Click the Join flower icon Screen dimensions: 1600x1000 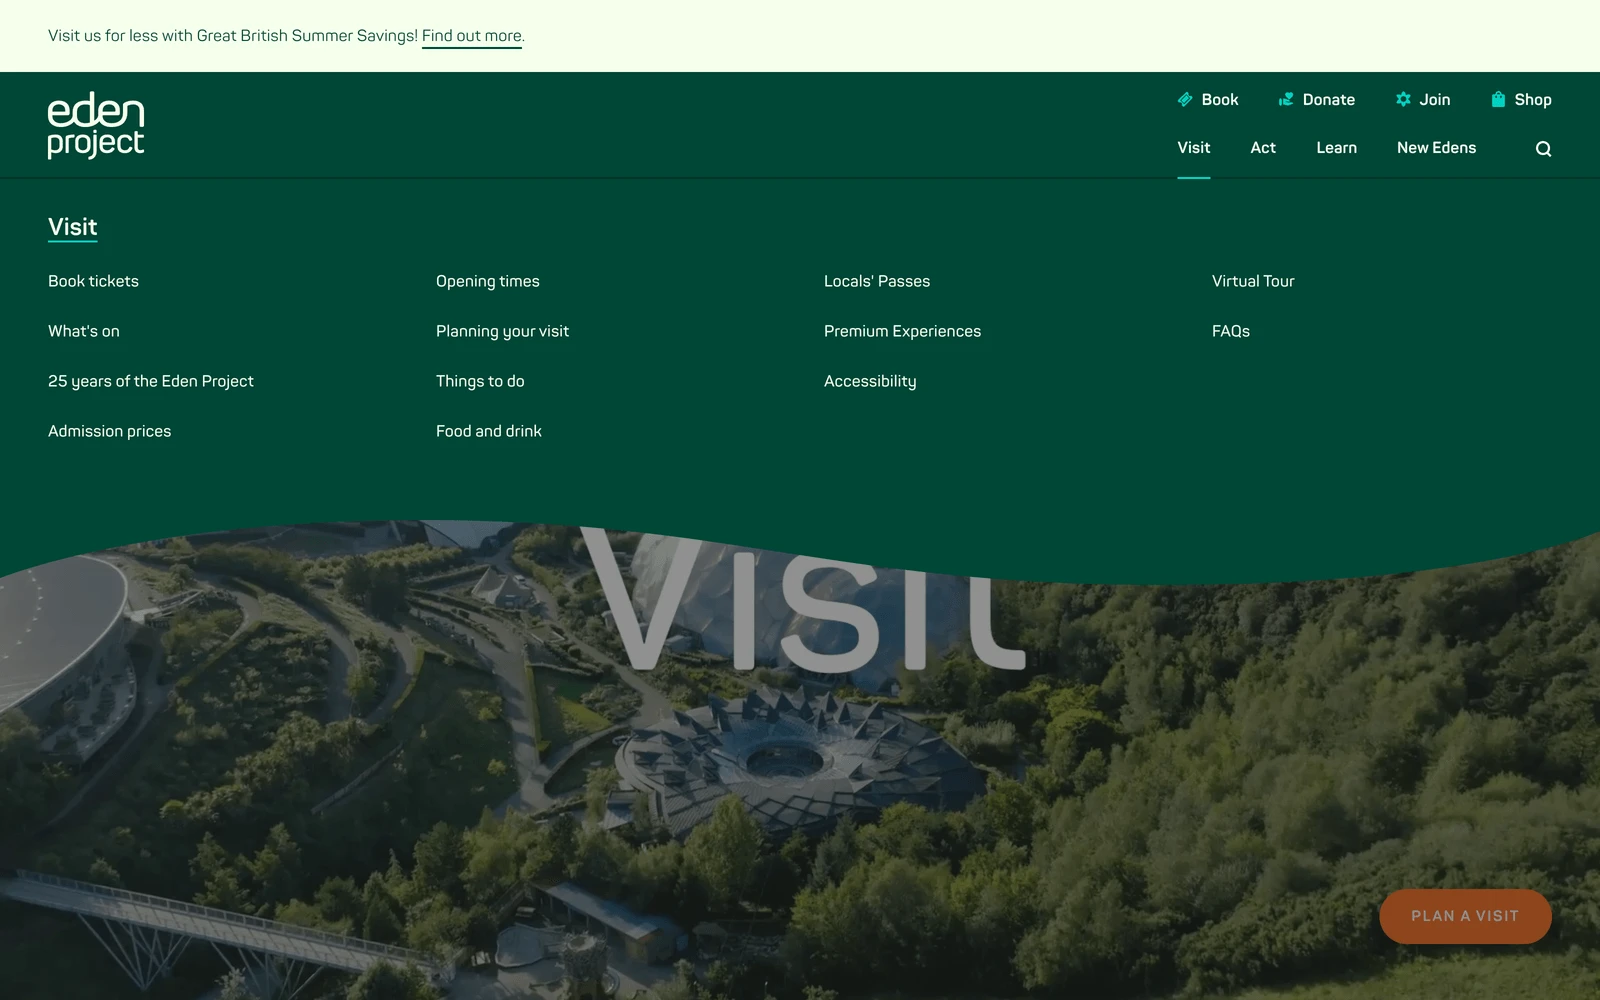pos(1403,99)
